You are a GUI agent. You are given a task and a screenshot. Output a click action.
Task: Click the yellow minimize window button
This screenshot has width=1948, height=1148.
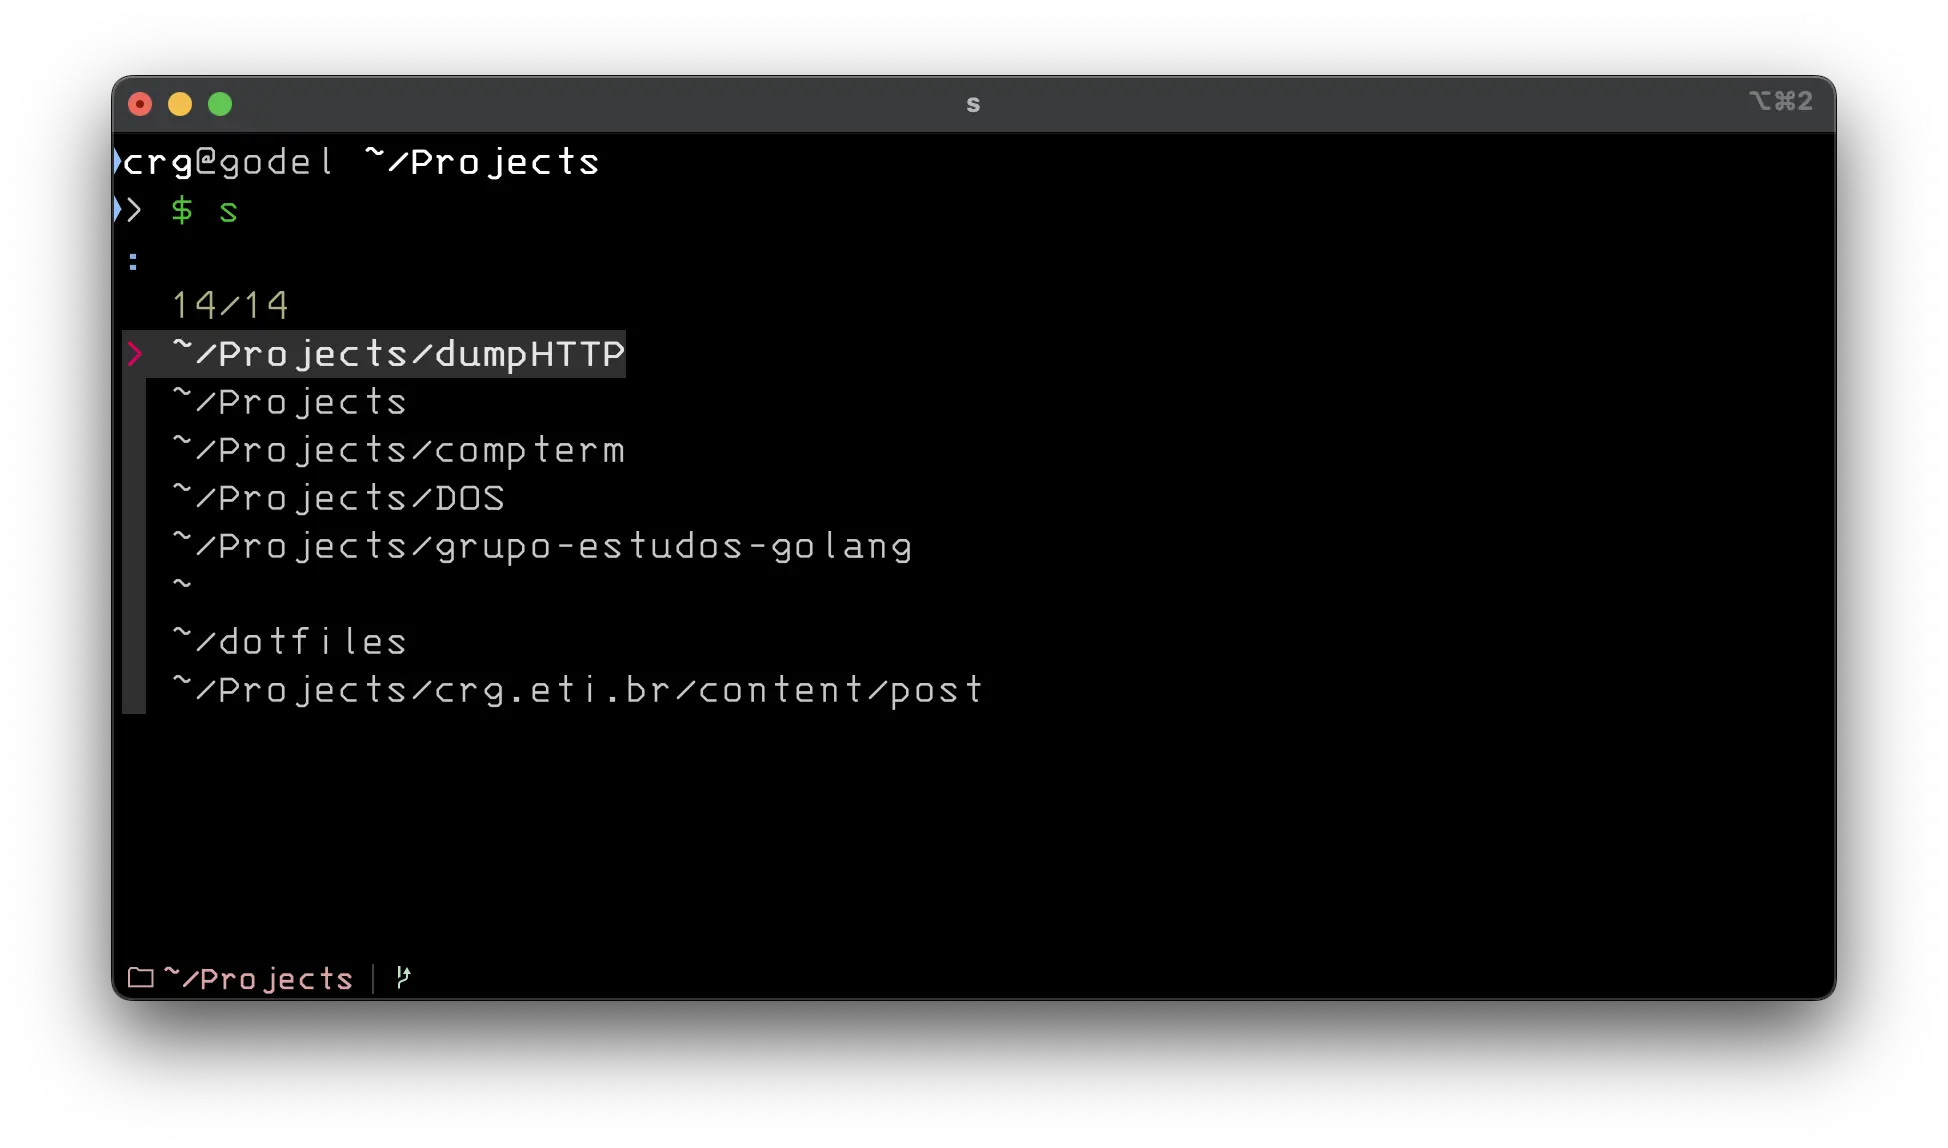pyautogui.click(x=180, y=104)
